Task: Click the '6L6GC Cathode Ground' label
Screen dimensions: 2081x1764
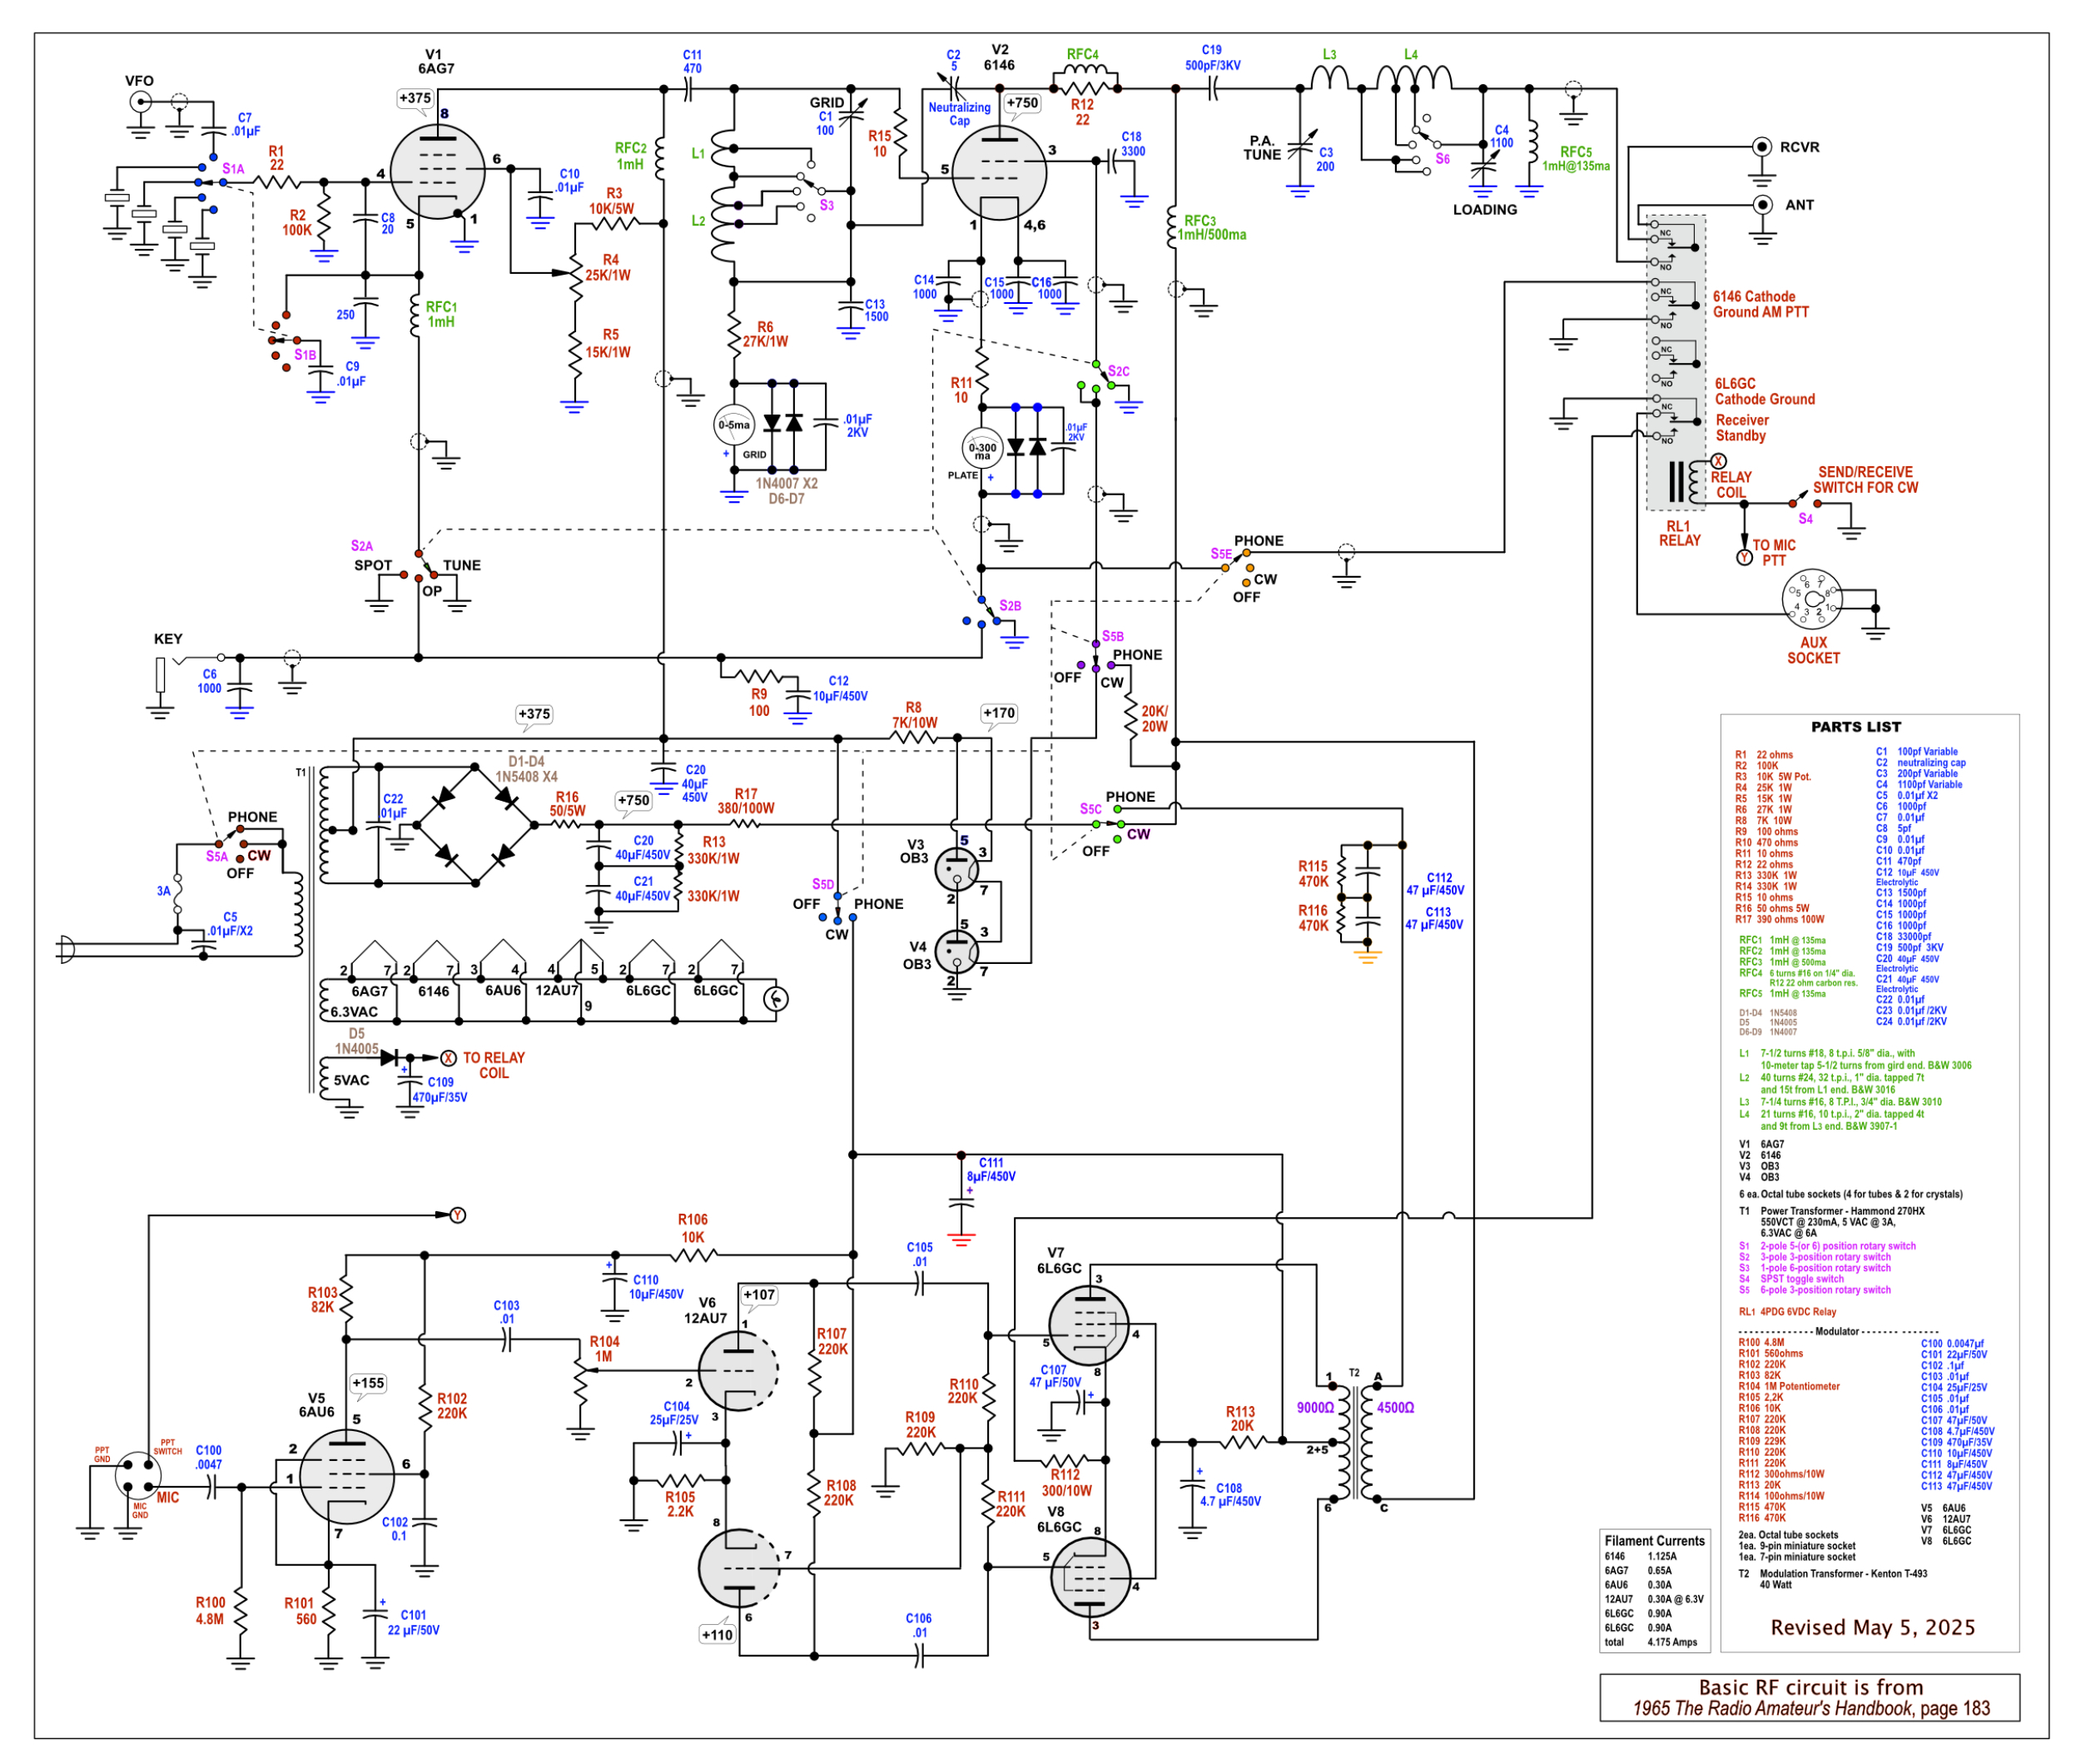Action: coord(1765,391)
